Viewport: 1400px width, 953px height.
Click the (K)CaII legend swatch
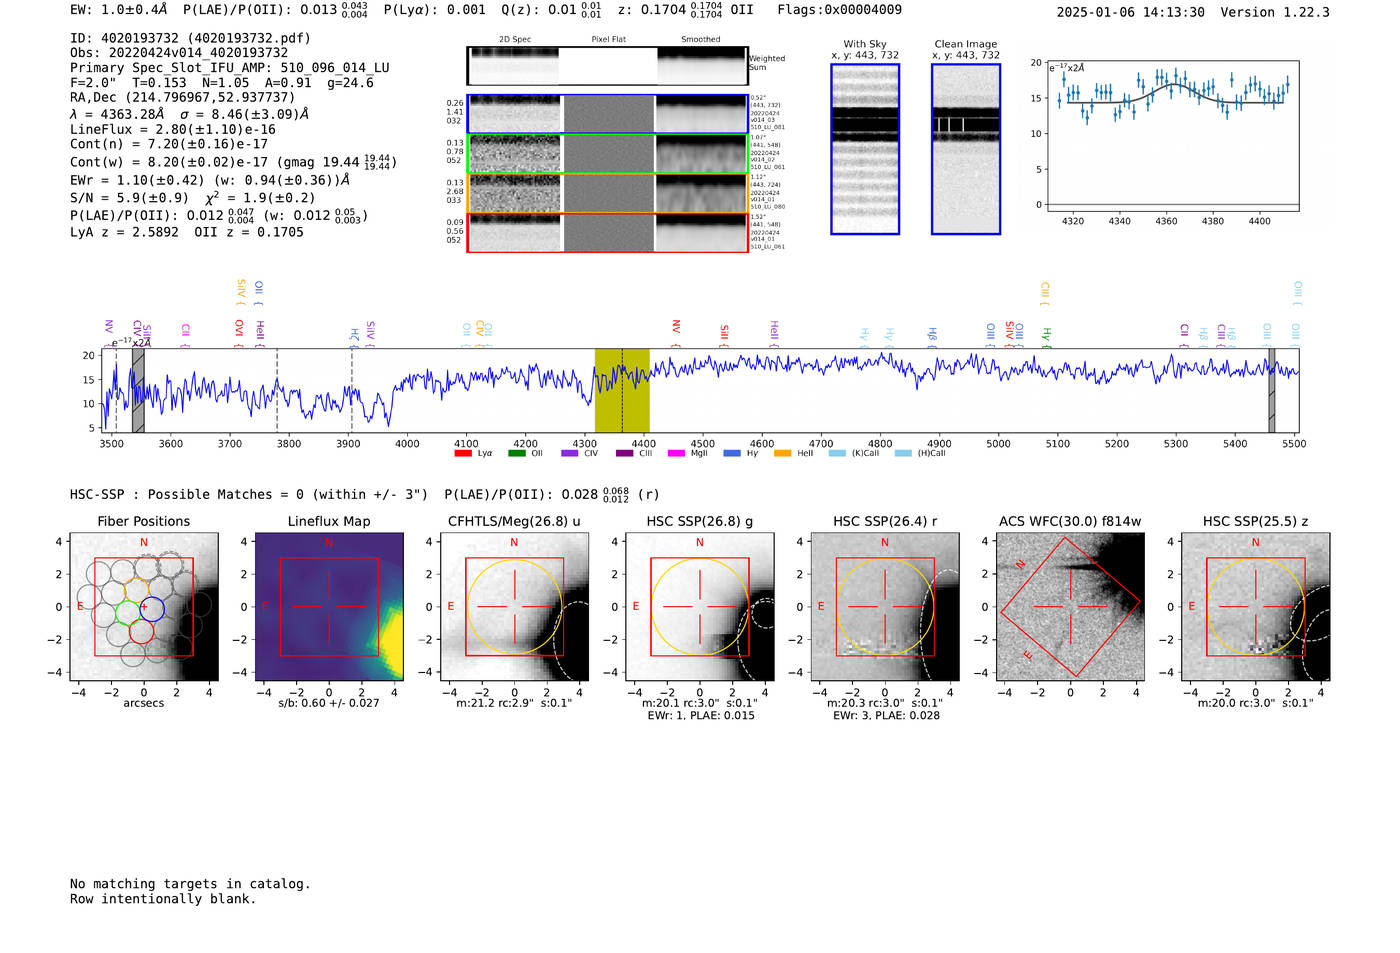tap(837, 454)
